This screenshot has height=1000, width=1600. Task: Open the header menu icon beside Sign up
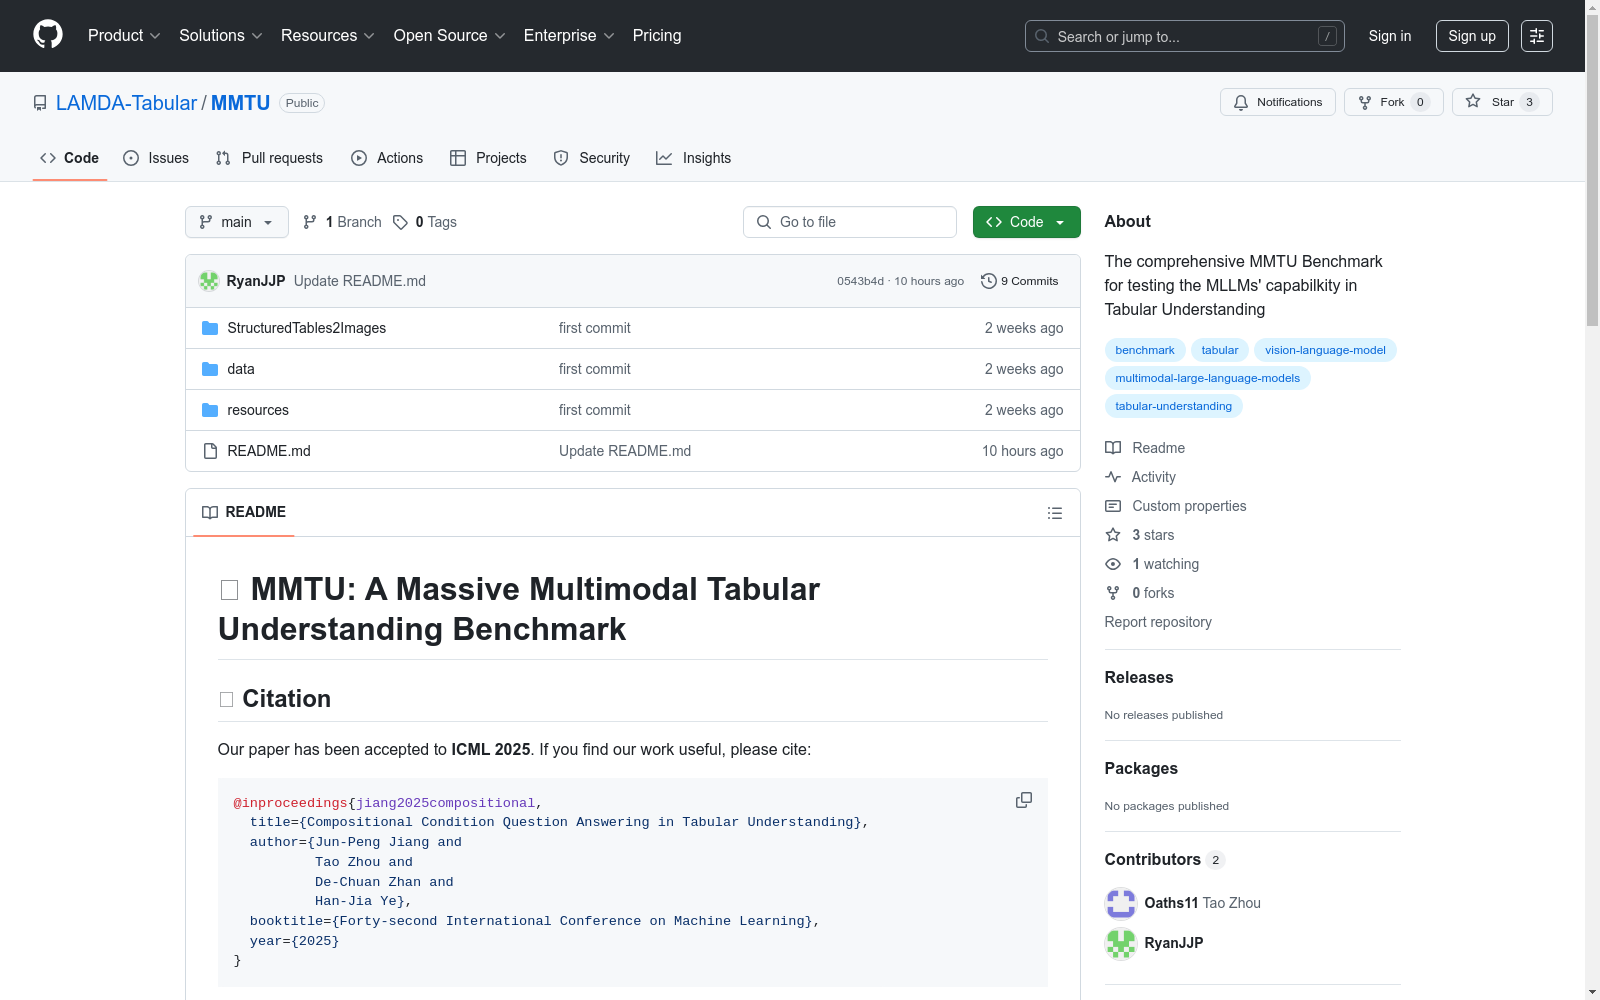(x=1537, y=36)
